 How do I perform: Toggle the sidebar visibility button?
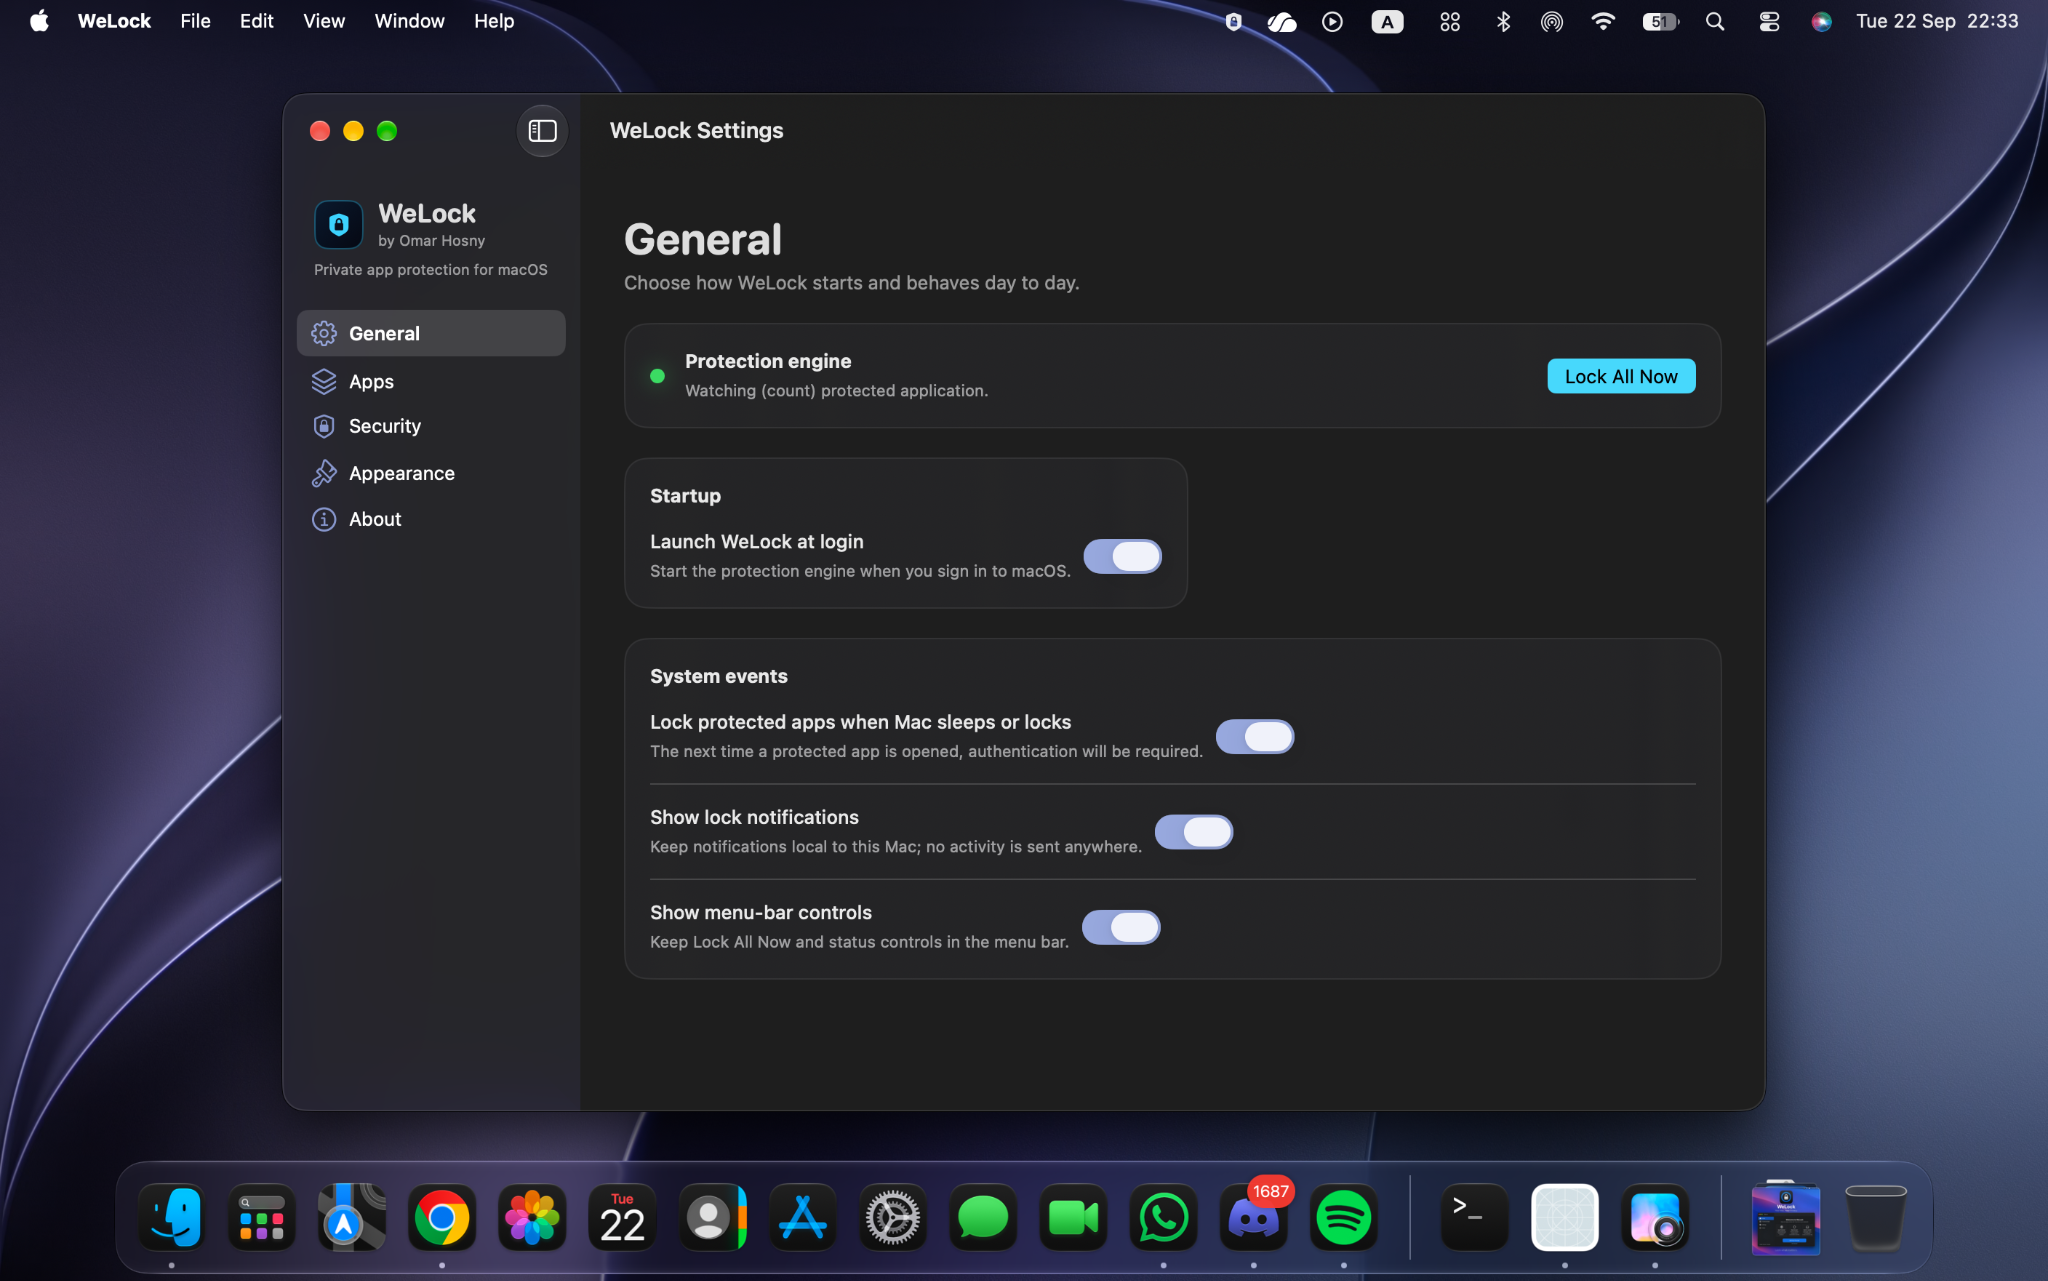pos(542,131)
